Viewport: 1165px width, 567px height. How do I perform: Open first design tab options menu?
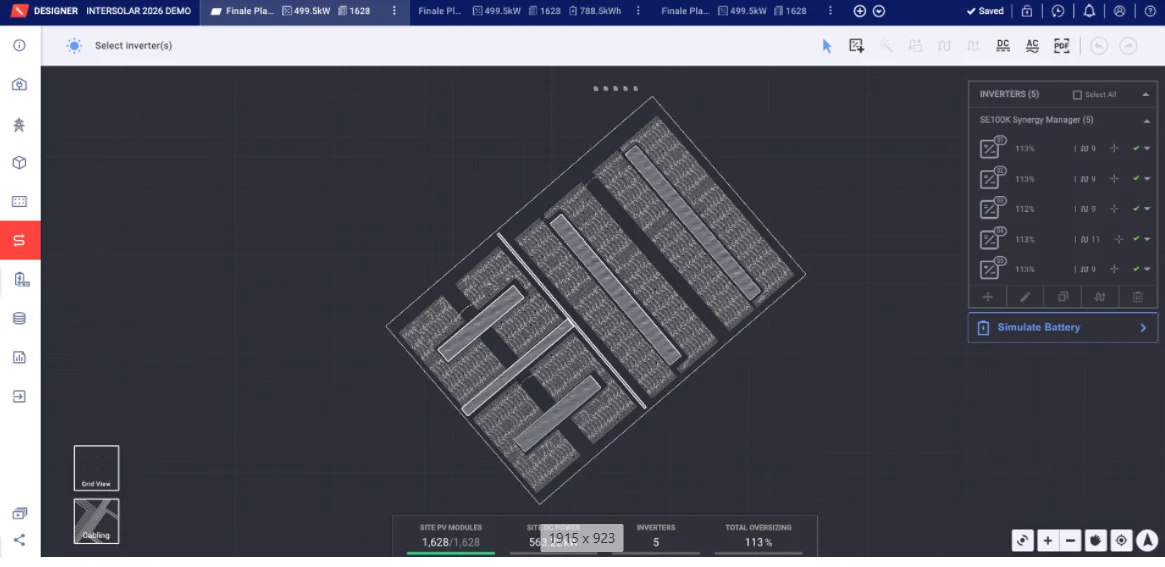pos(395,11)
